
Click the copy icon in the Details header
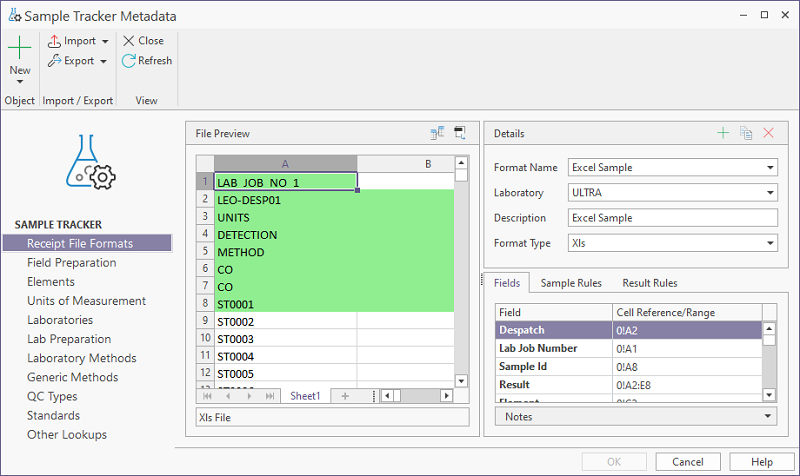(x=746, y=133)
